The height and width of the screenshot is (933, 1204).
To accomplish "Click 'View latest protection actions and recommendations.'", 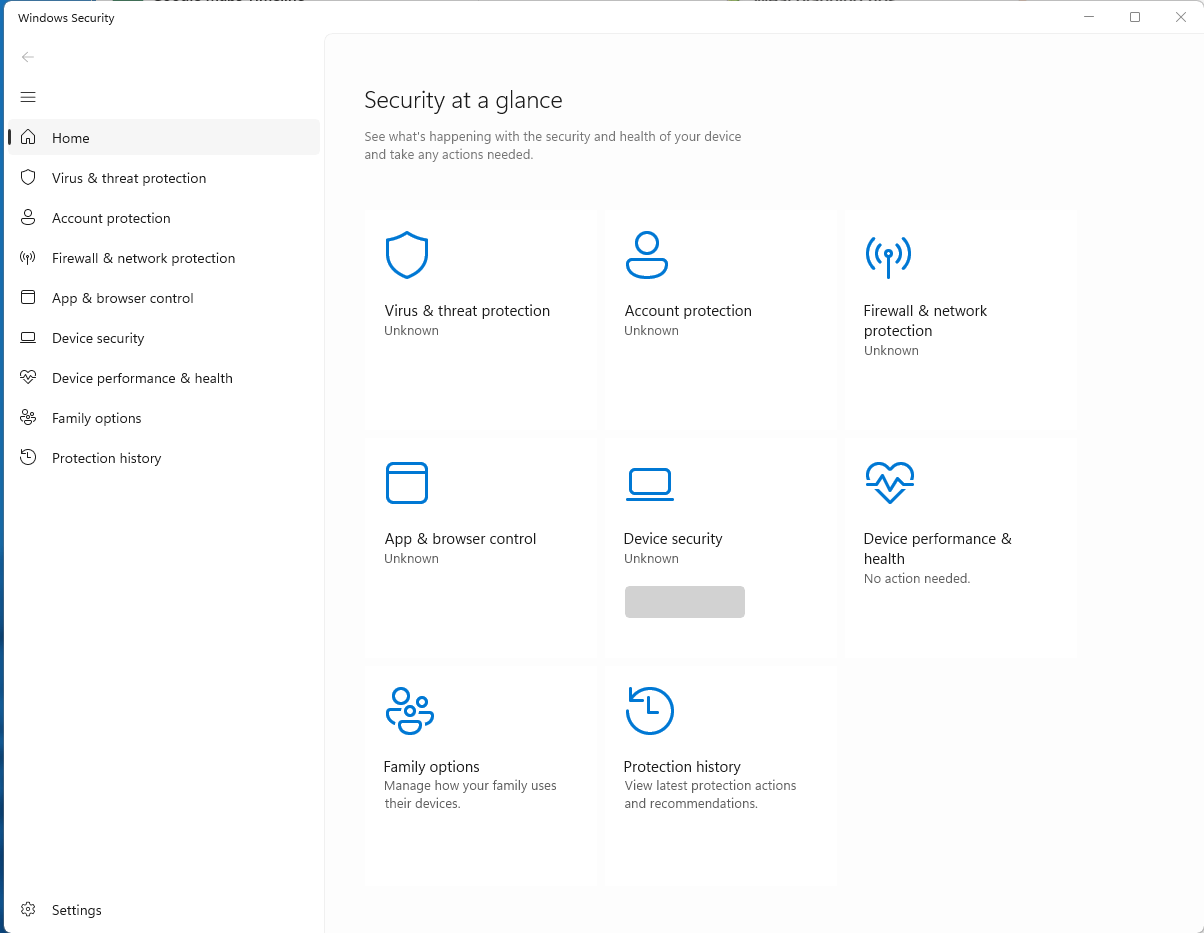I will tap(710, 794).
